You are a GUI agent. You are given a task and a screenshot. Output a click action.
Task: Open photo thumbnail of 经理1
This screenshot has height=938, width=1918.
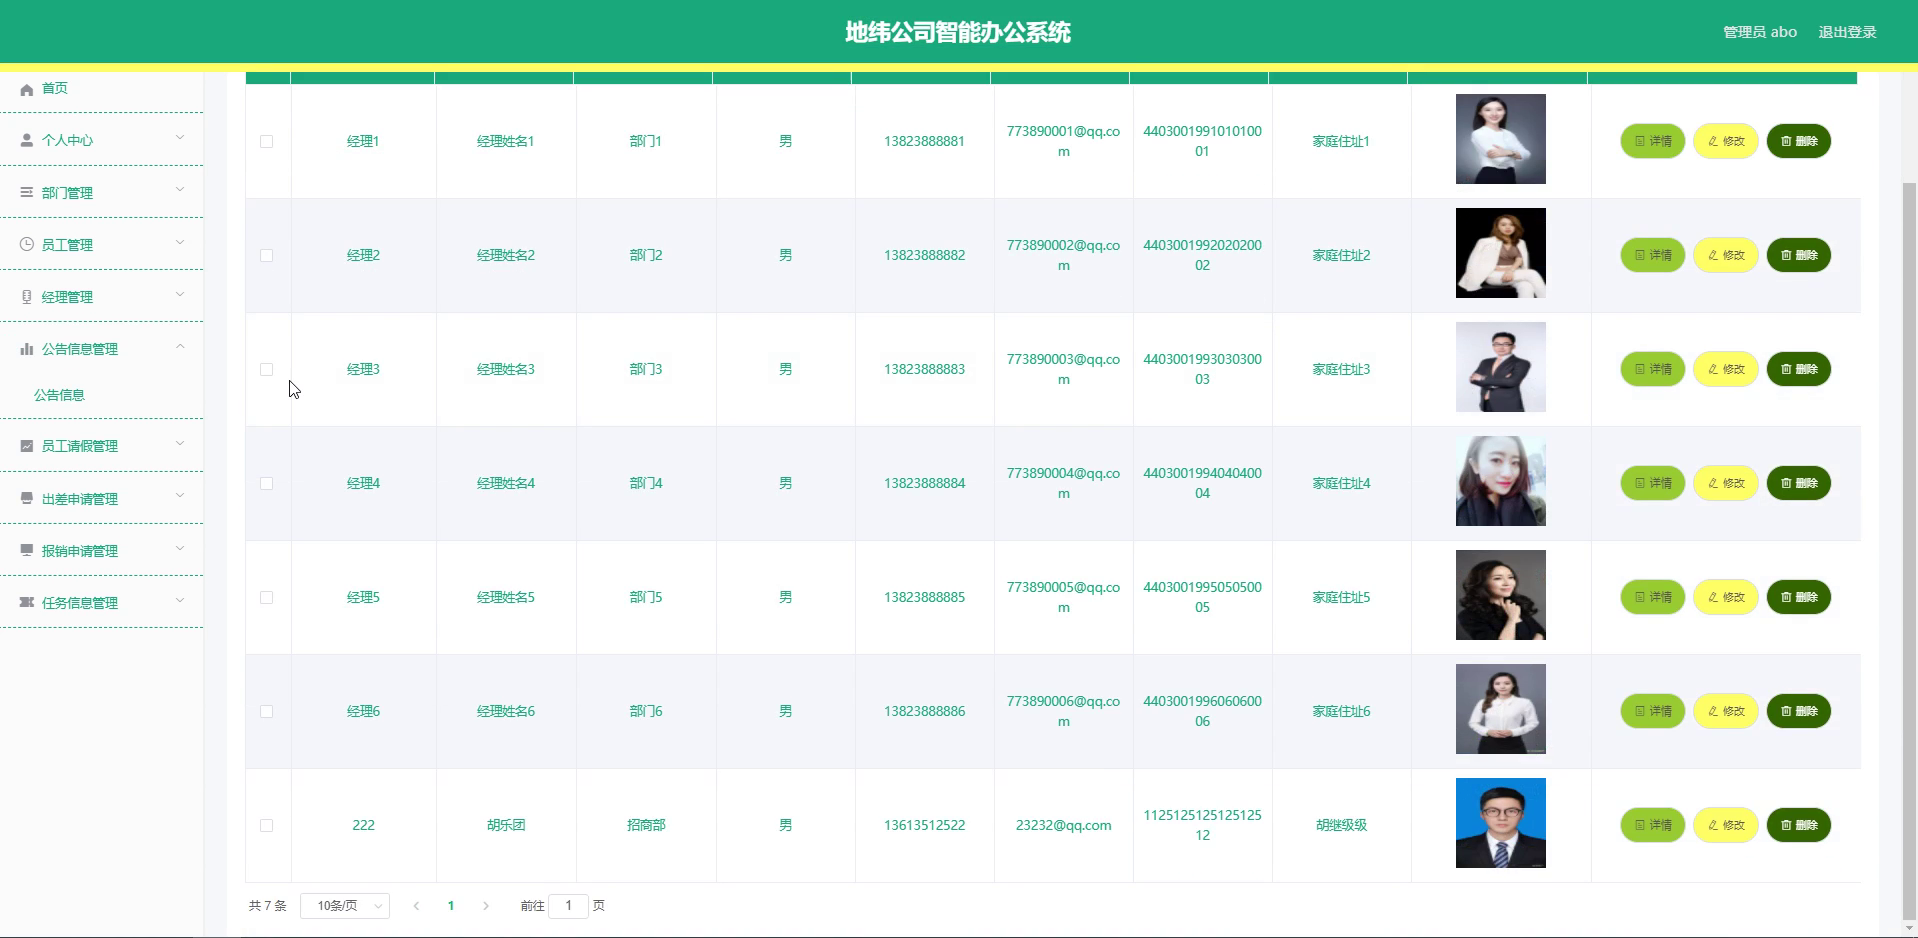coord(1501,139)
